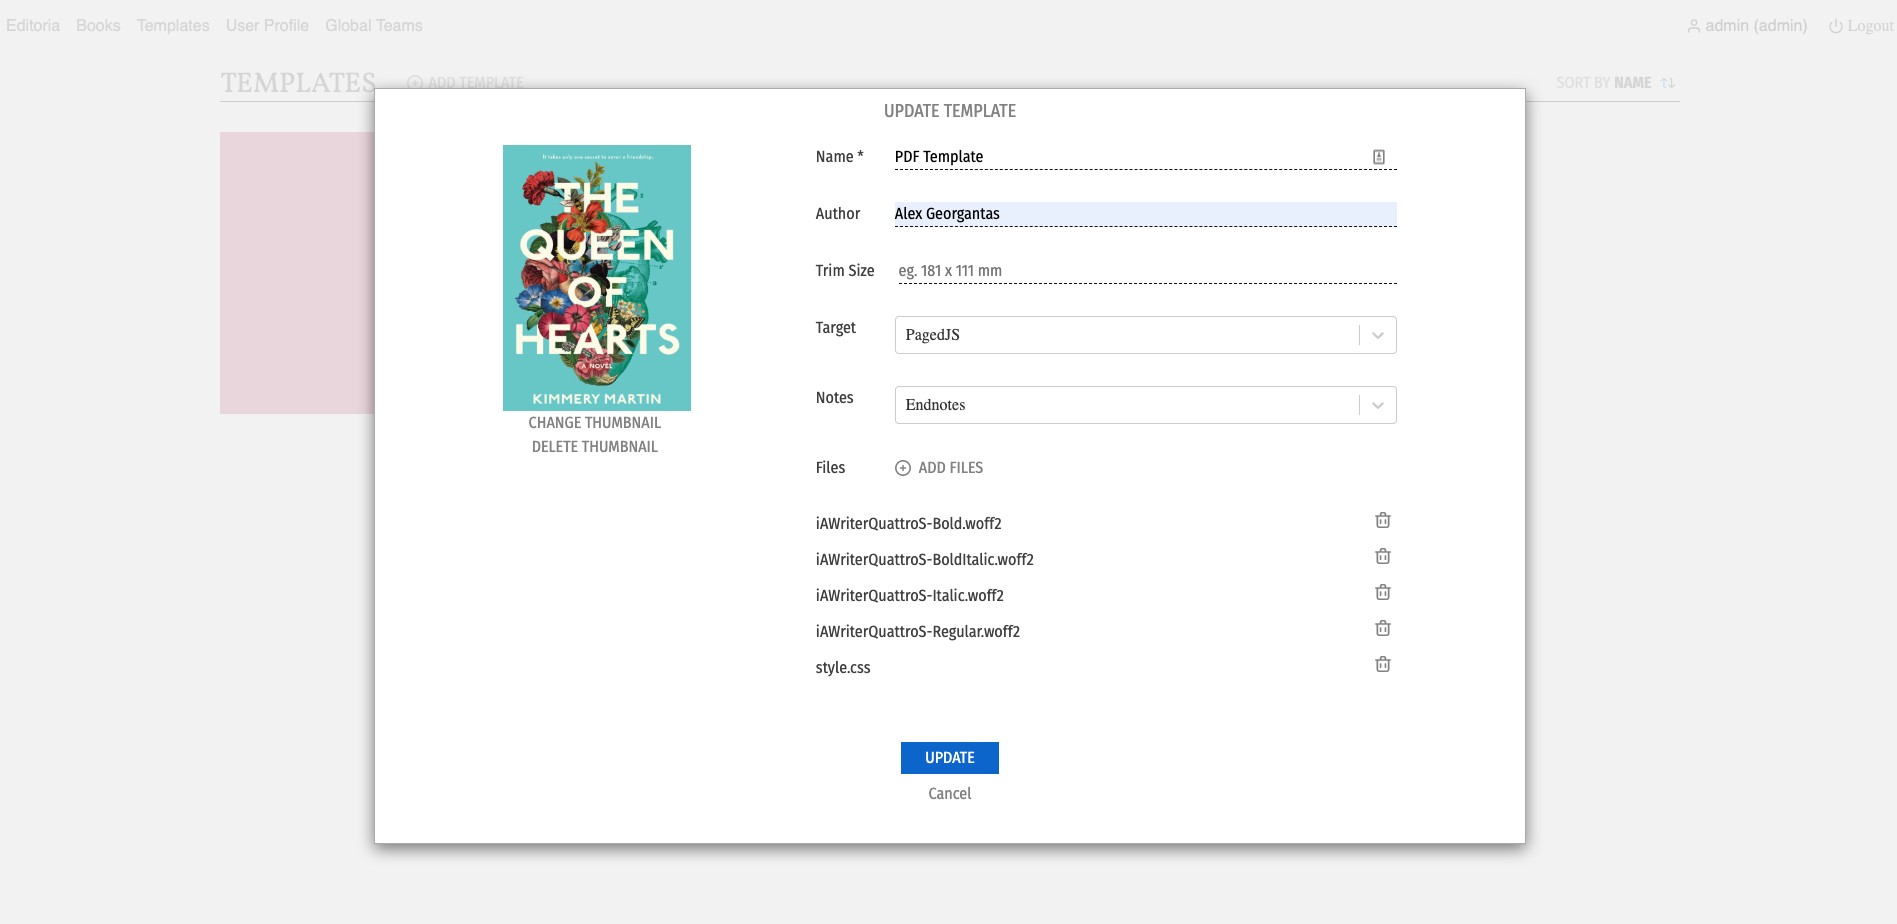Viewport: 1897px width, 924px height.
Task: Click the blue Update button
Action: pyautogui.click(x=950, y=758)
